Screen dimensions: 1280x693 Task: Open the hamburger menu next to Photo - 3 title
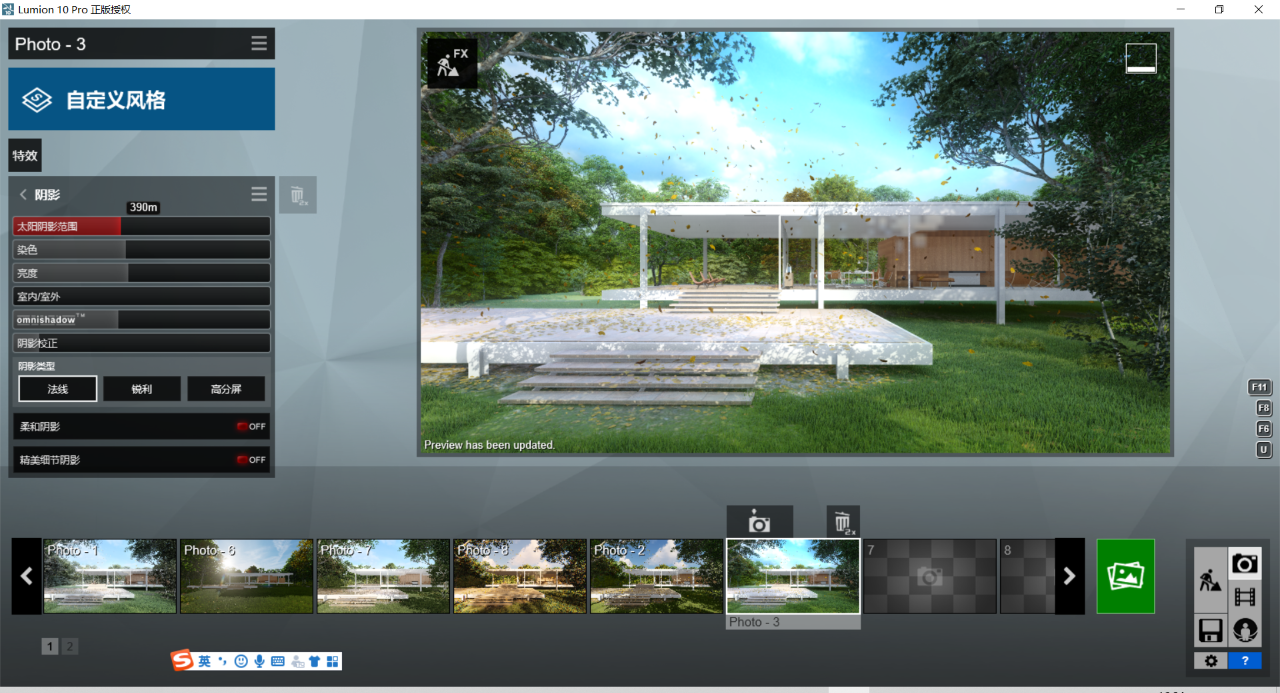pos(259,44)
